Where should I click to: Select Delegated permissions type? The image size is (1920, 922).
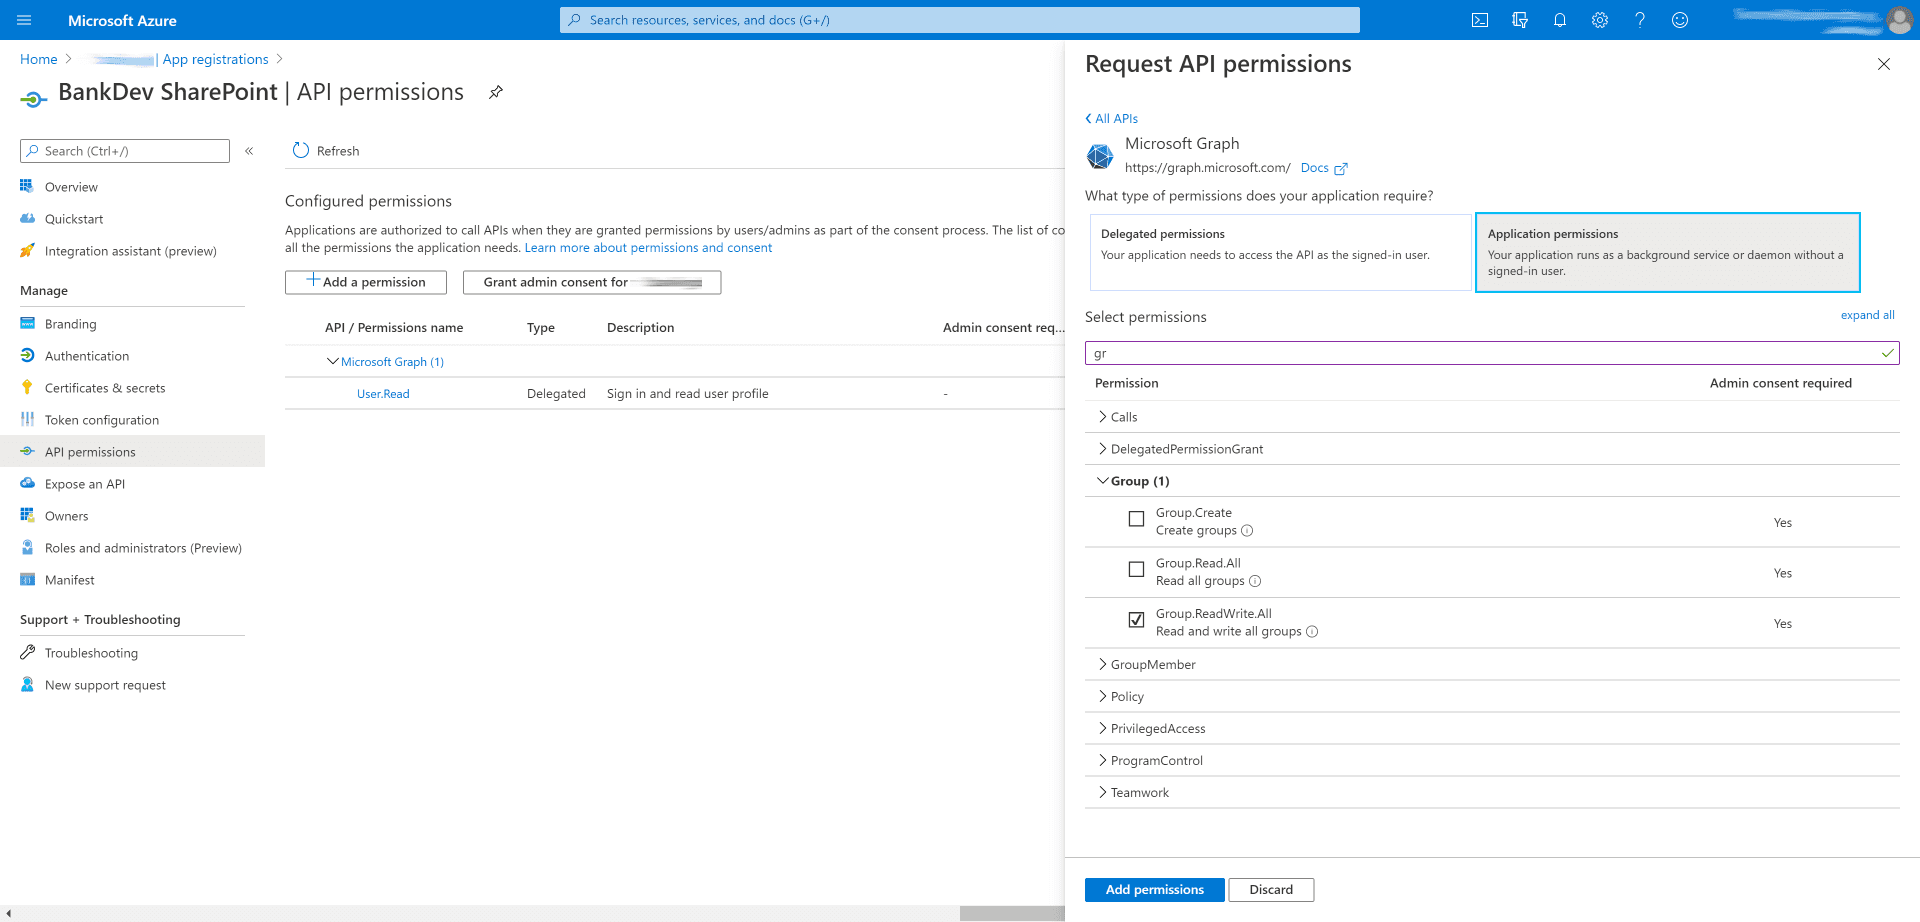(1280, 252)
